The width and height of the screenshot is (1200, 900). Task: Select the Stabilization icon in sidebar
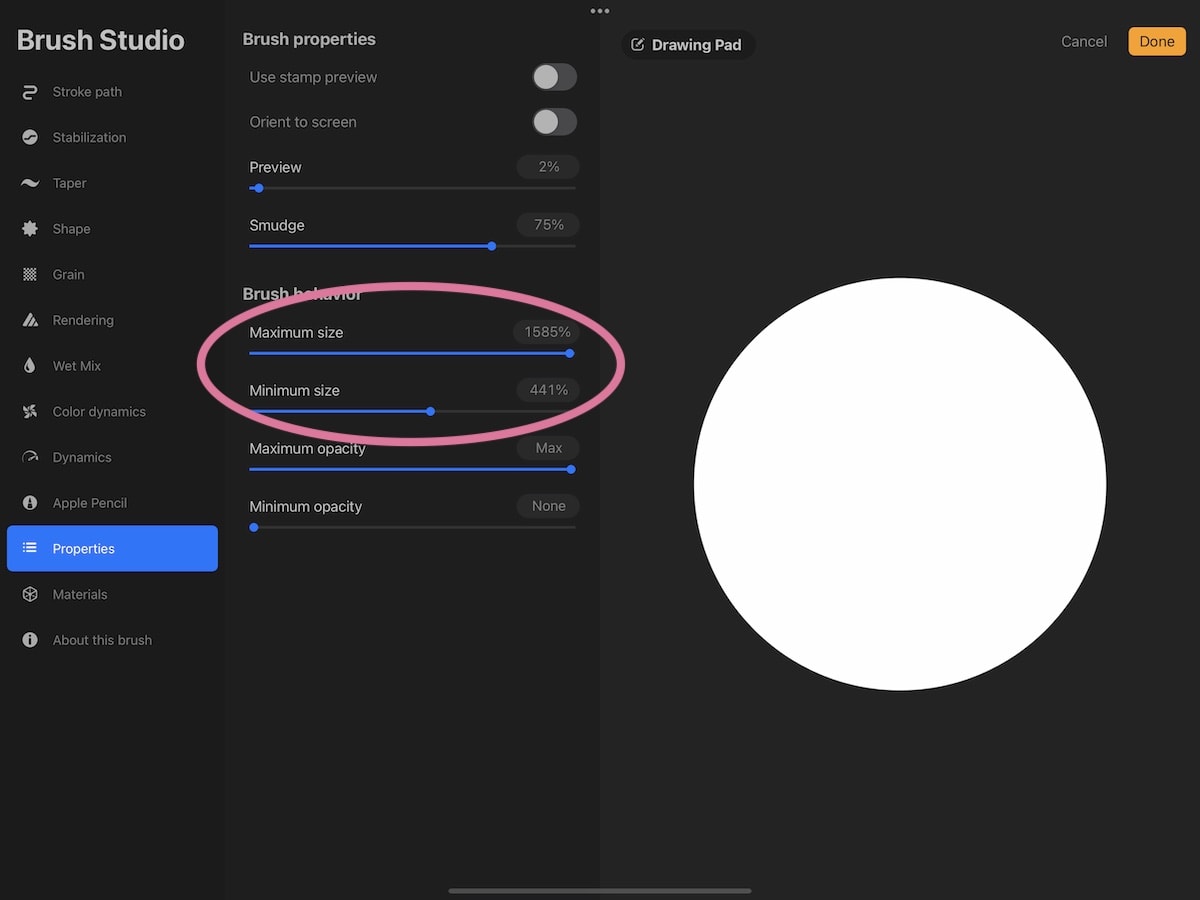point(30,138)
